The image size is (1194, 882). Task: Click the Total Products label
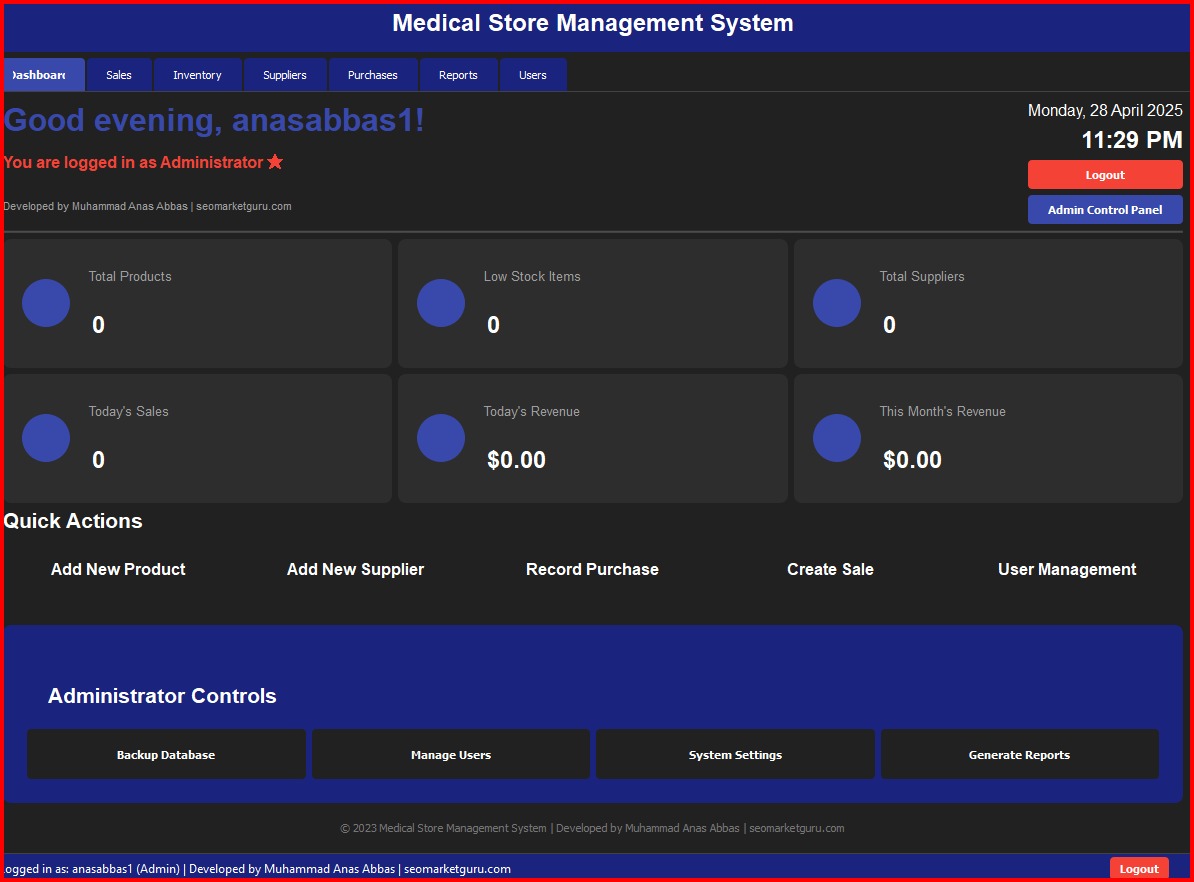point(130,276)
